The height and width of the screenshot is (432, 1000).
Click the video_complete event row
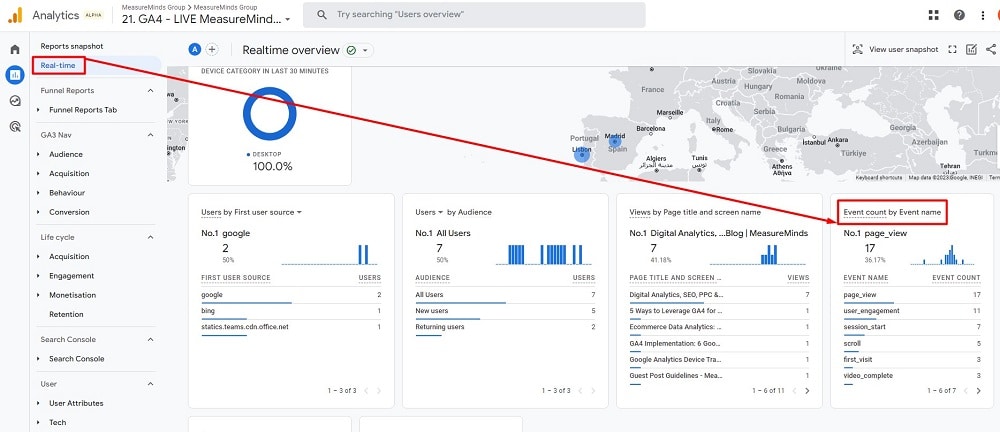[911, 376]
